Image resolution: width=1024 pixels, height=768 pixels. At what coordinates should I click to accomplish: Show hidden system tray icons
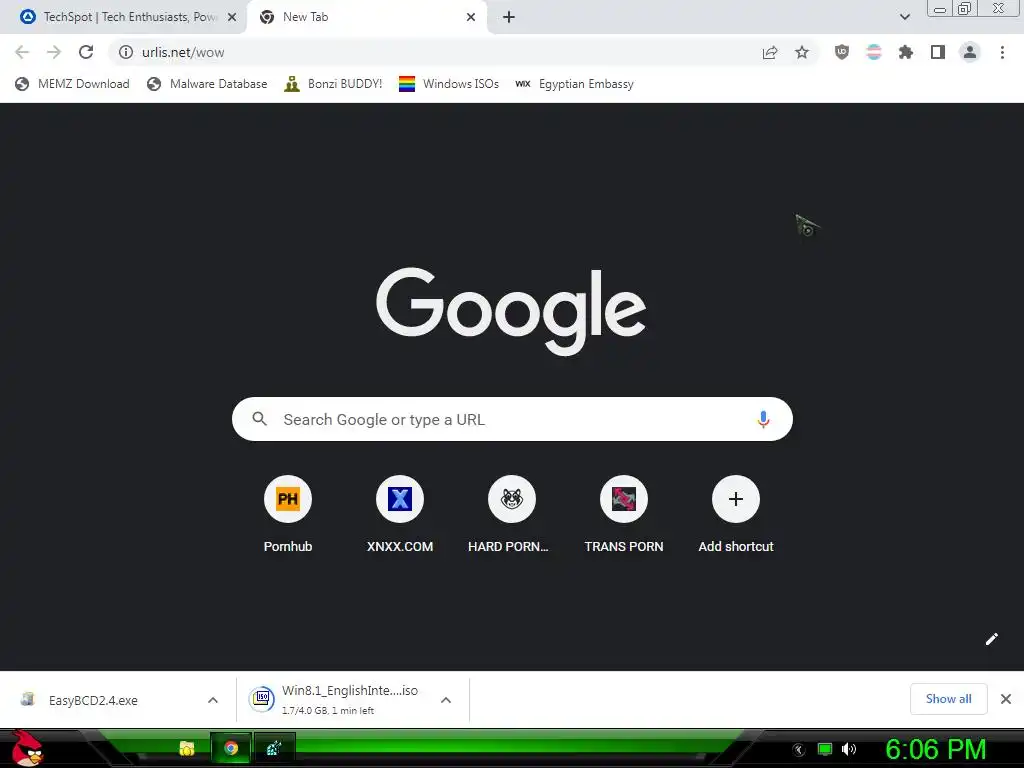click(x=799, y=750)
